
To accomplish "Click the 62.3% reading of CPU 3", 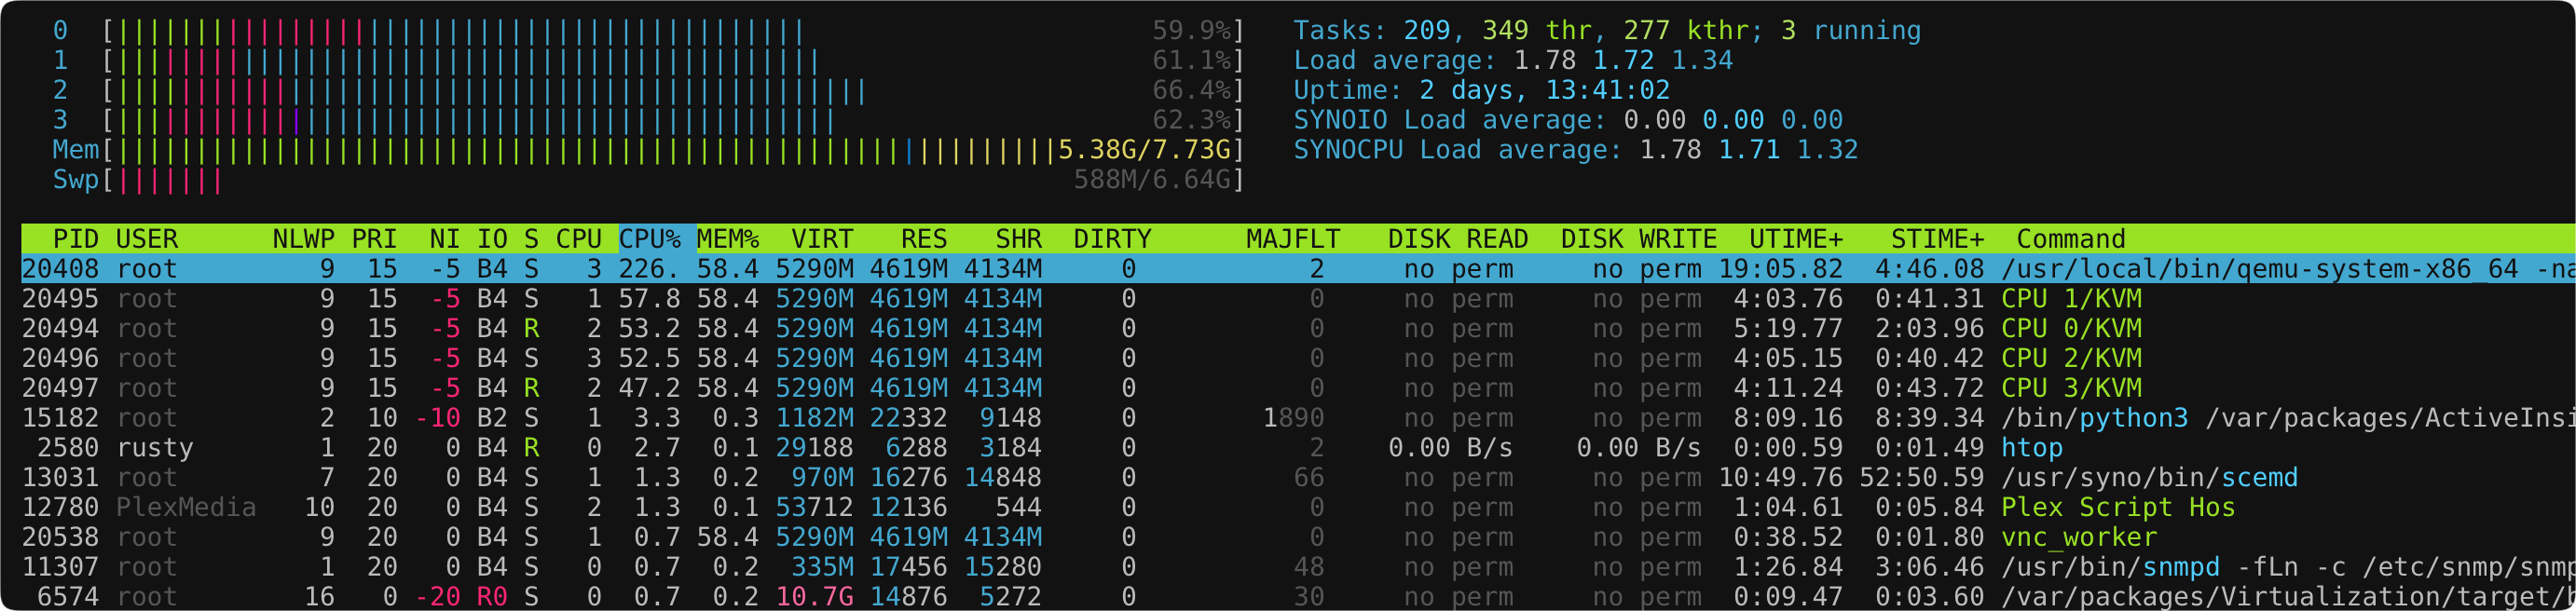I will tap(1191, 120).
